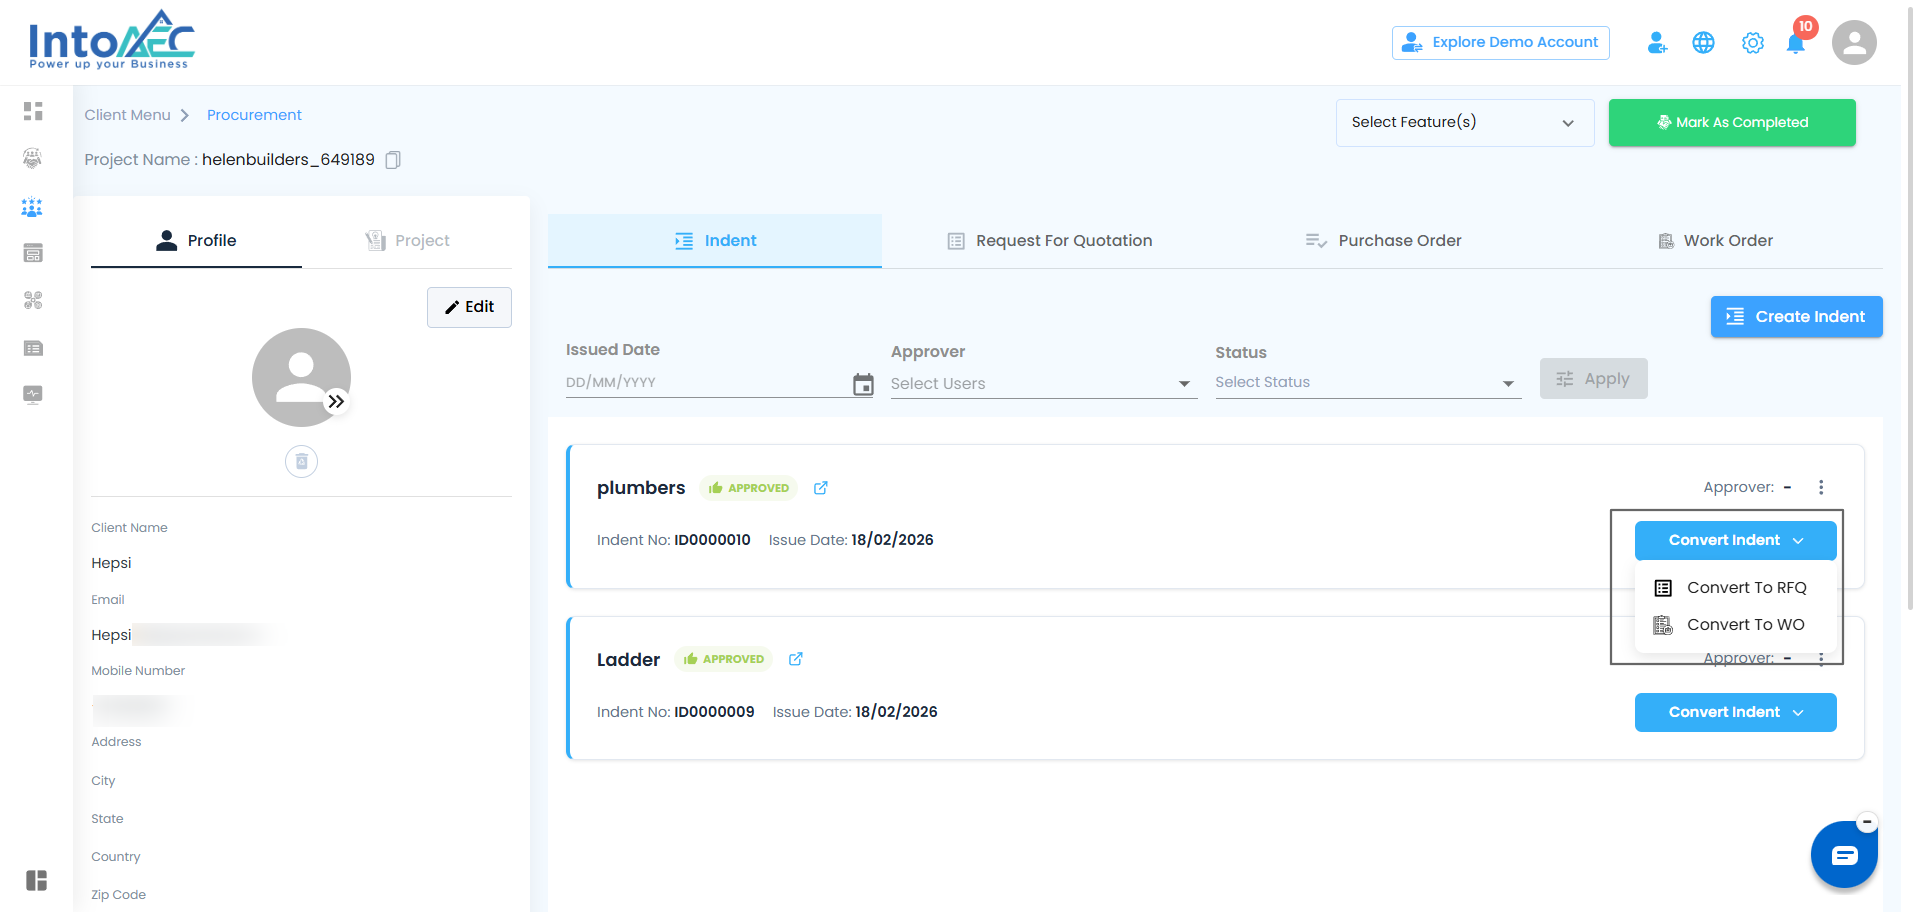Viewport: 1920px width, 912px height.
Task: Click Ladder issue date 18/02/2026
Action: [896, 712]
